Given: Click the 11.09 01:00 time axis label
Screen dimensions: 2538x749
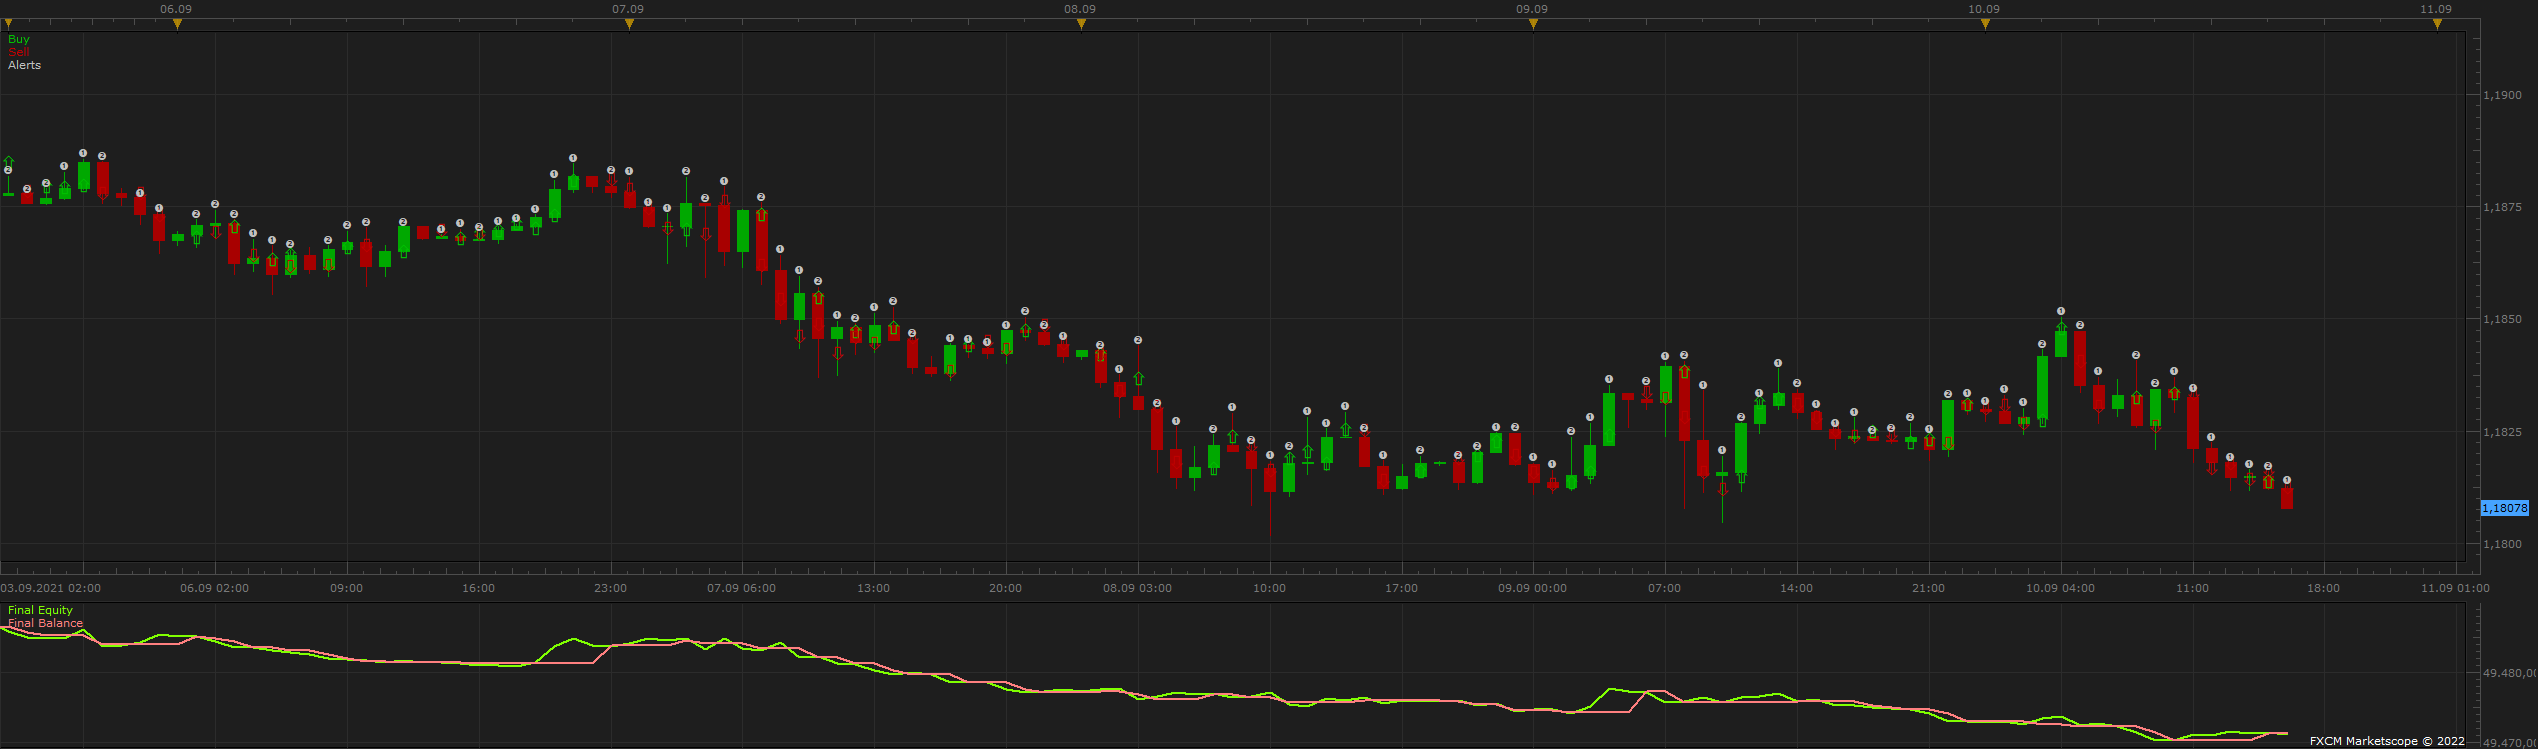Looking at the screenshot, I should [x=2455, y=588].
